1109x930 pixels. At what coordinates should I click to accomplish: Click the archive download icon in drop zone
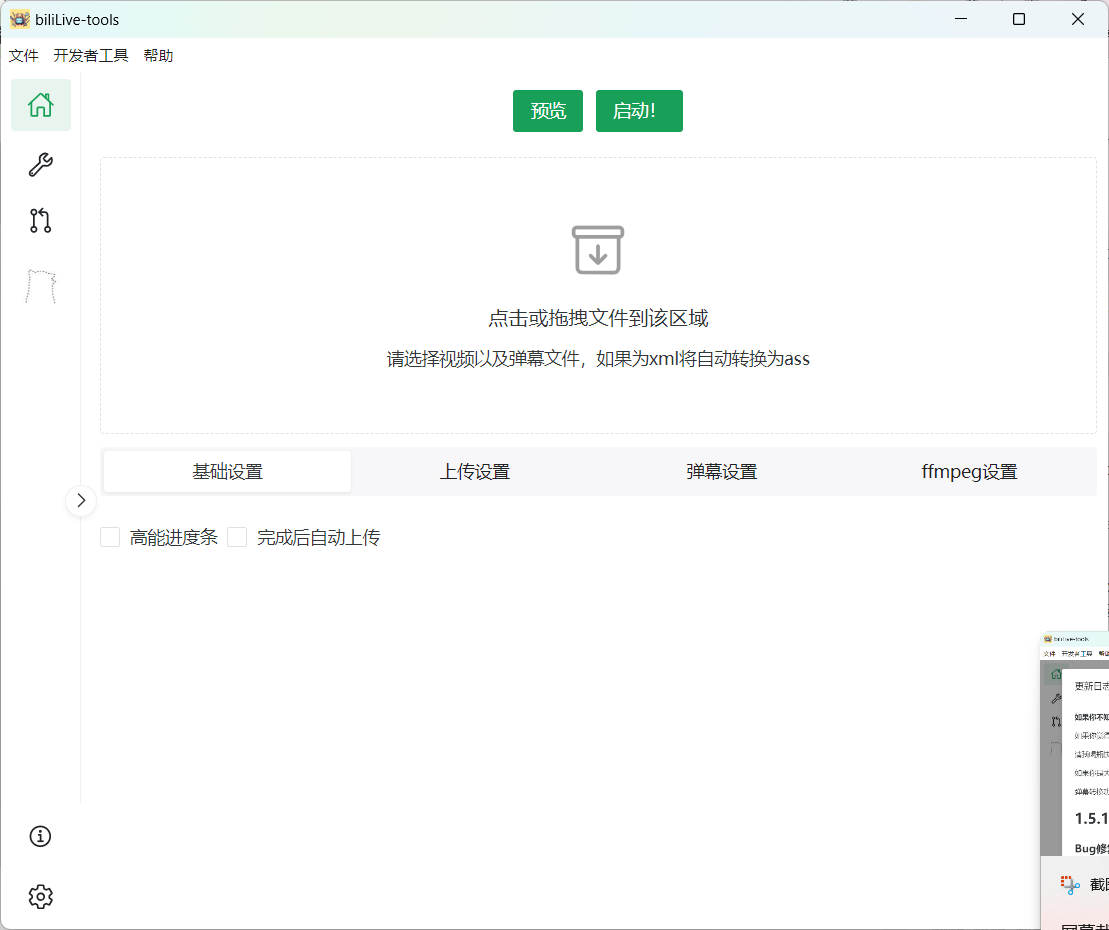pyautogui.click(x=598, y=250)
